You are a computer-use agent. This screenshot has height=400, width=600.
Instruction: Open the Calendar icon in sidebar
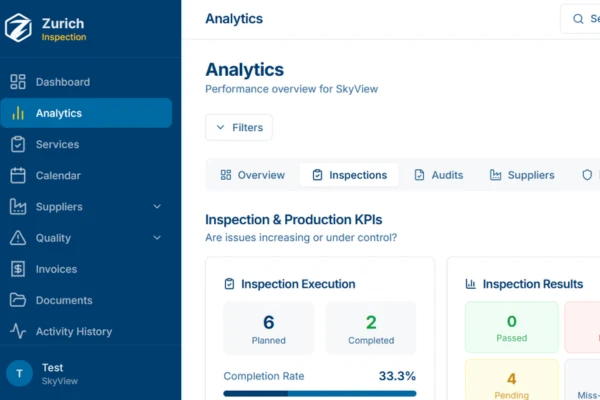pos(18,175)
